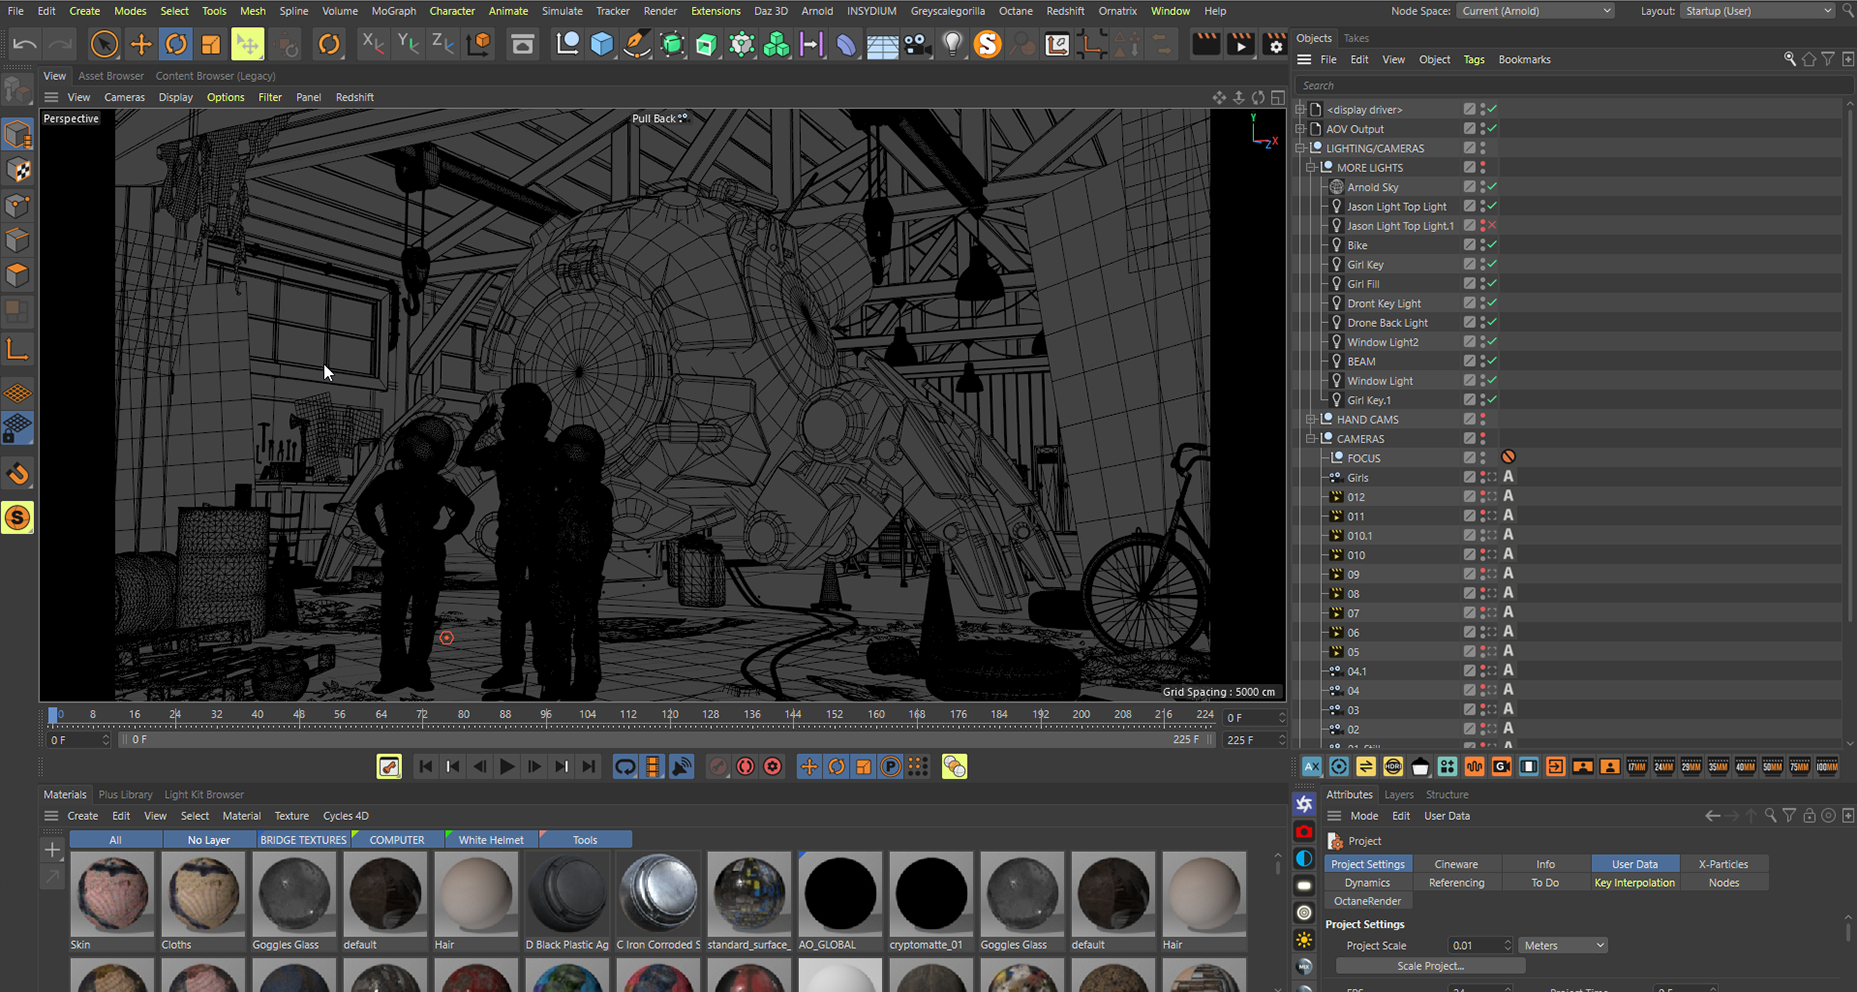Viewport: 1857px width, 992px height.
Task: Click the Scale Project... button
Action: tap(1430, 966)
